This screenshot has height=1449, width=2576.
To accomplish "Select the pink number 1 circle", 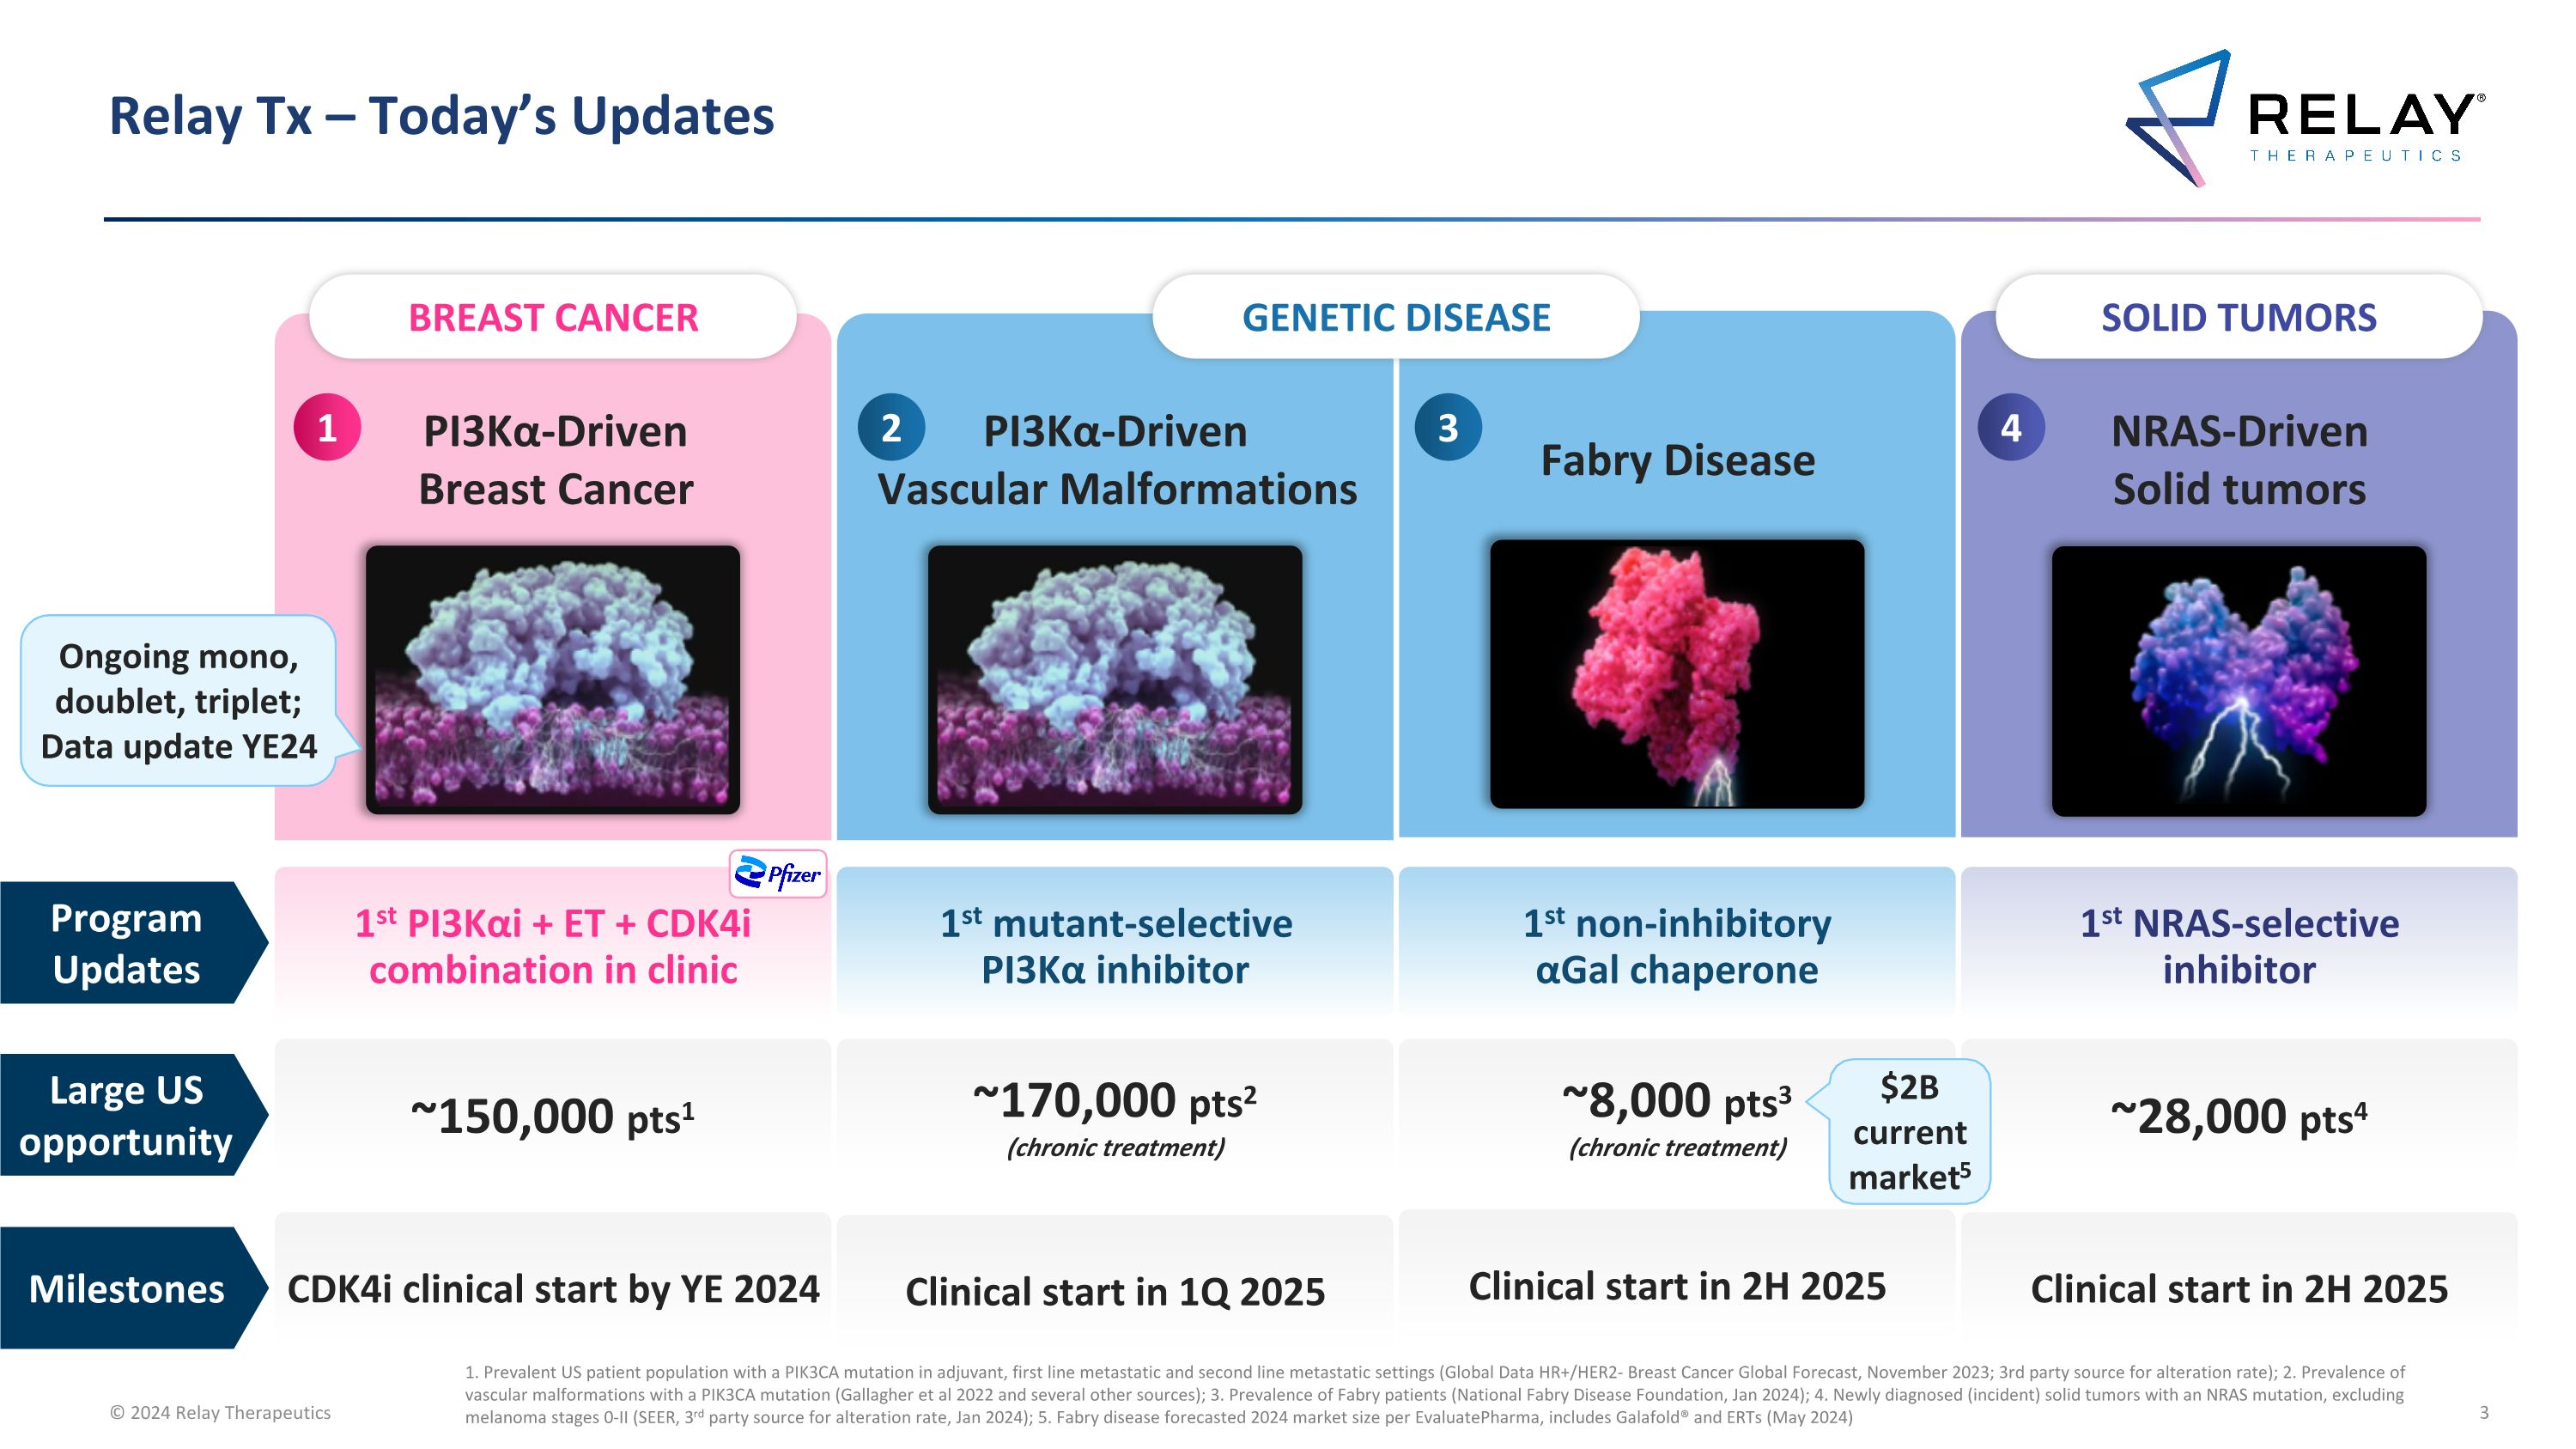I will click(x=327, y=427).
